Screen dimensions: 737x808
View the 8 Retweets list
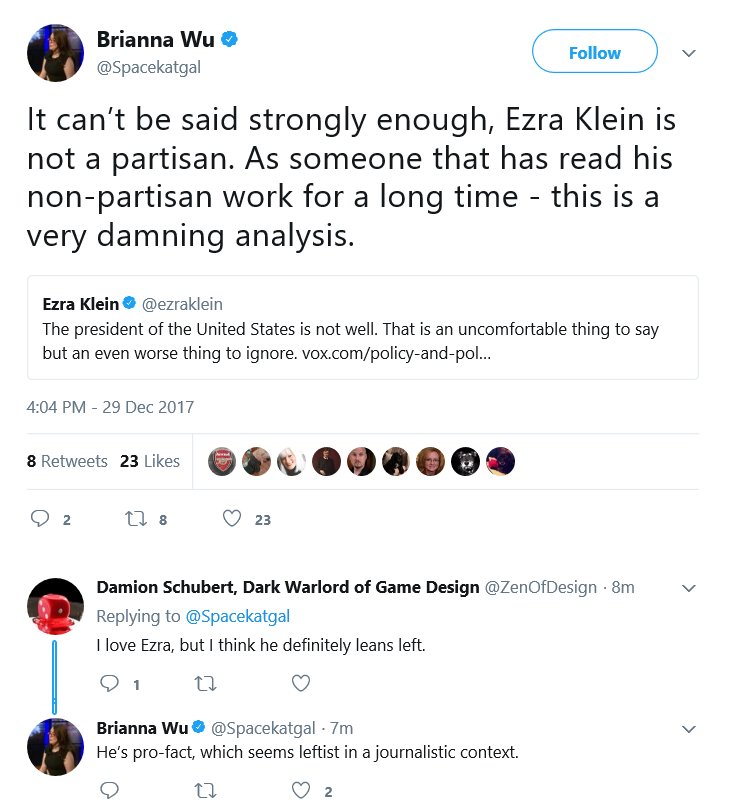coord(67,461)
